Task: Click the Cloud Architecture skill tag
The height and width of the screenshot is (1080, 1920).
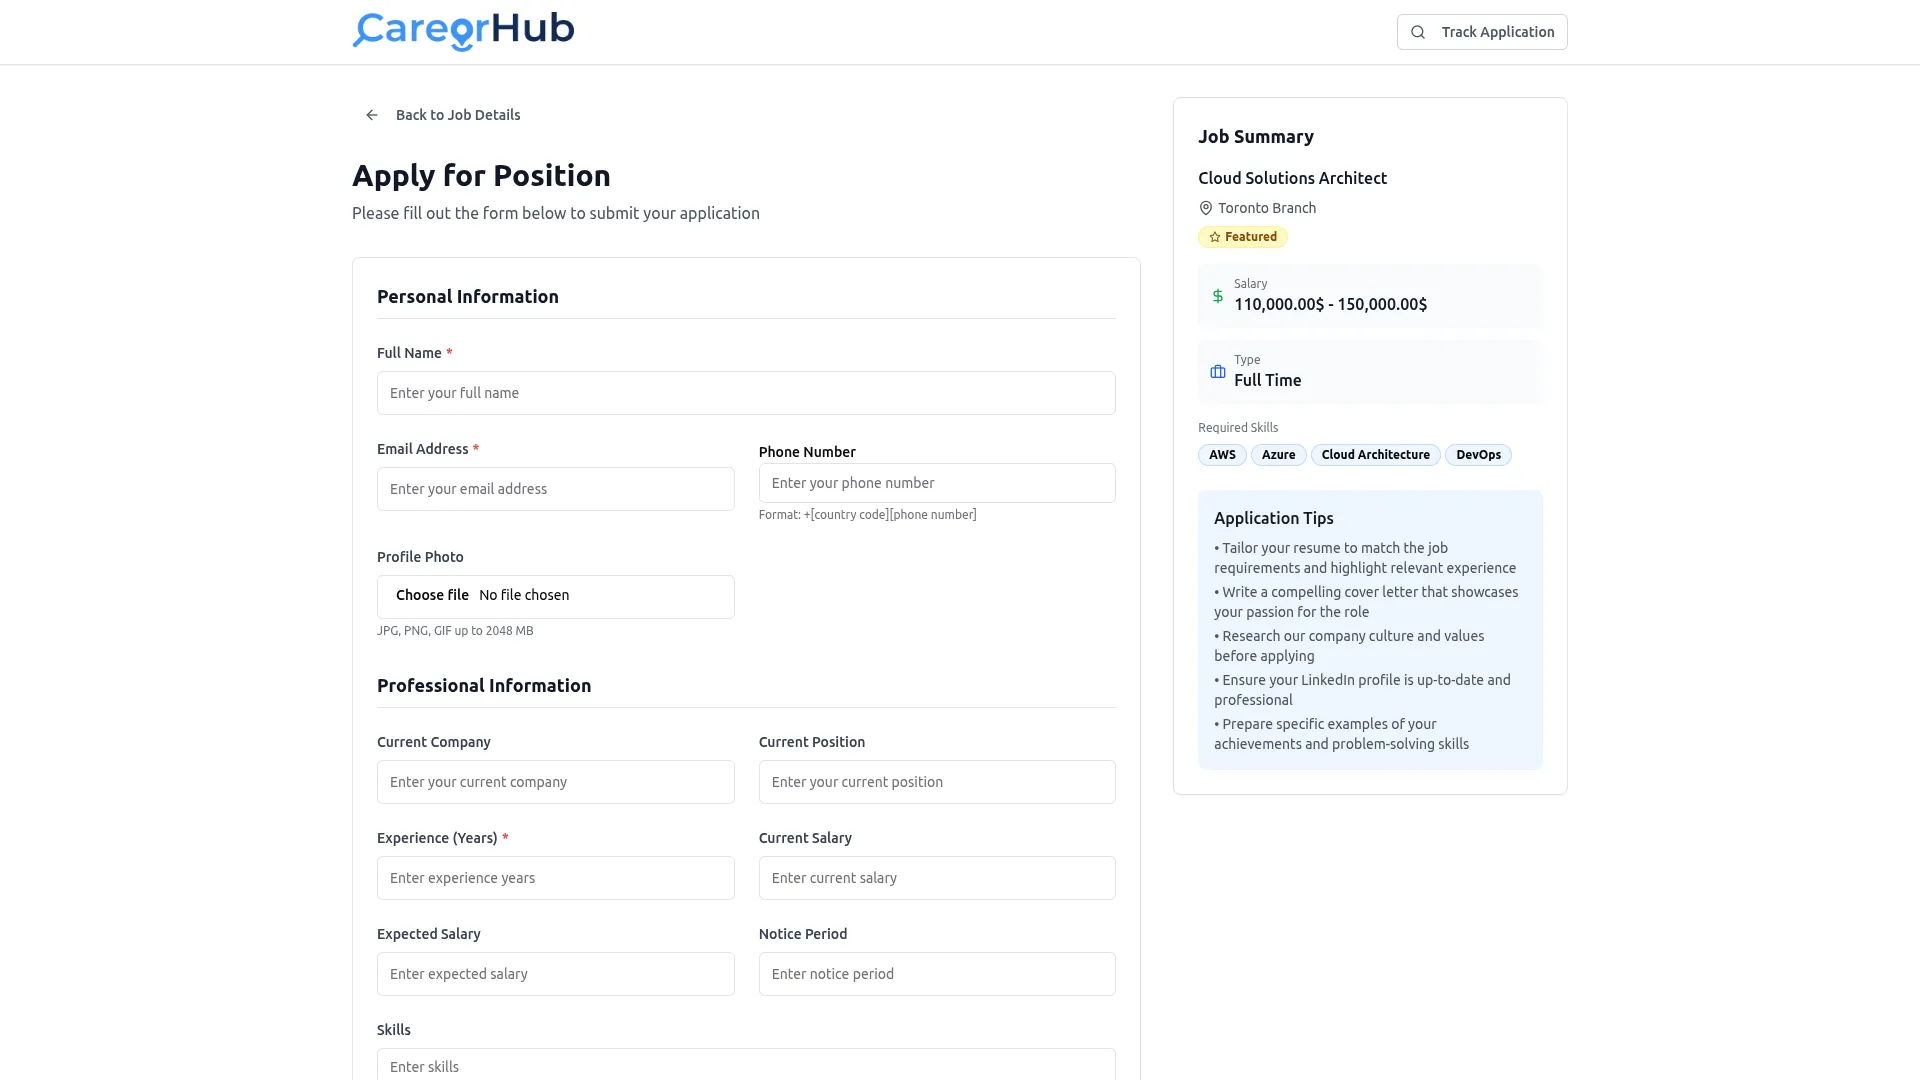Action: coord(1375,455)
